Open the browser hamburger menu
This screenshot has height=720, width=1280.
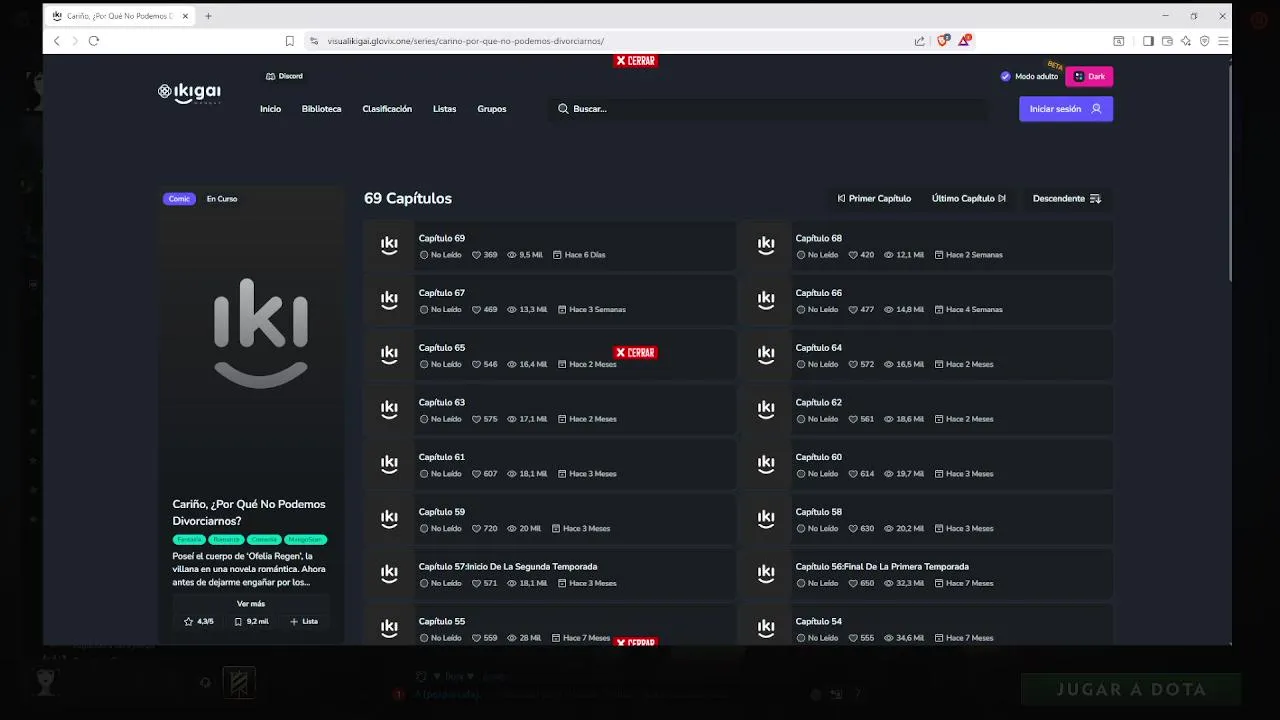[1223, 41]
